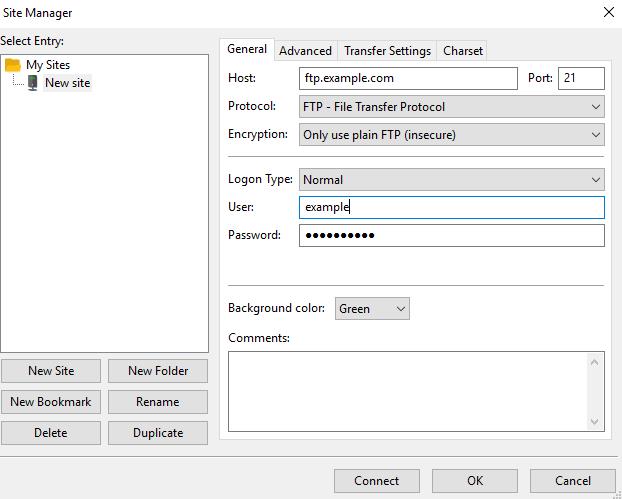Create a folder with New Folder
This screenshot has width=622, height=499.
click(x=158, y=371)
